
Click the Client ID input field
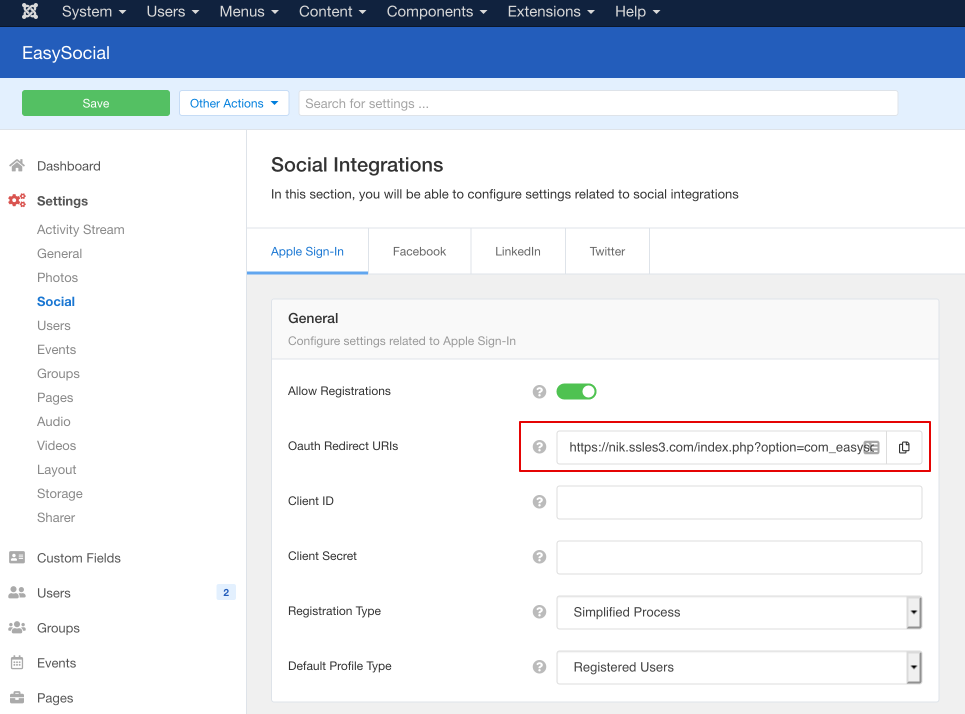coord(739,502)
